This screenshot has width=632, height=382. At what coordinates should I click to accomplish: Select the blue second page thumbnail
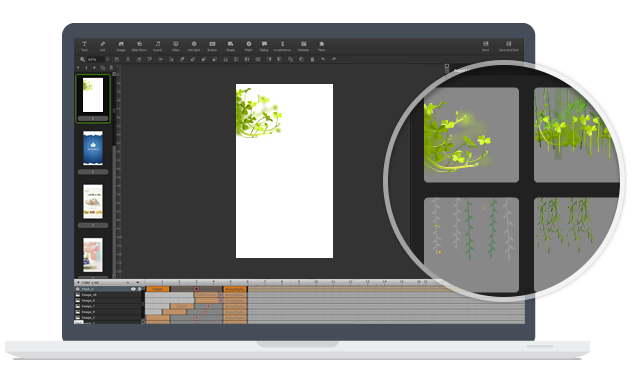click(93, 148)
